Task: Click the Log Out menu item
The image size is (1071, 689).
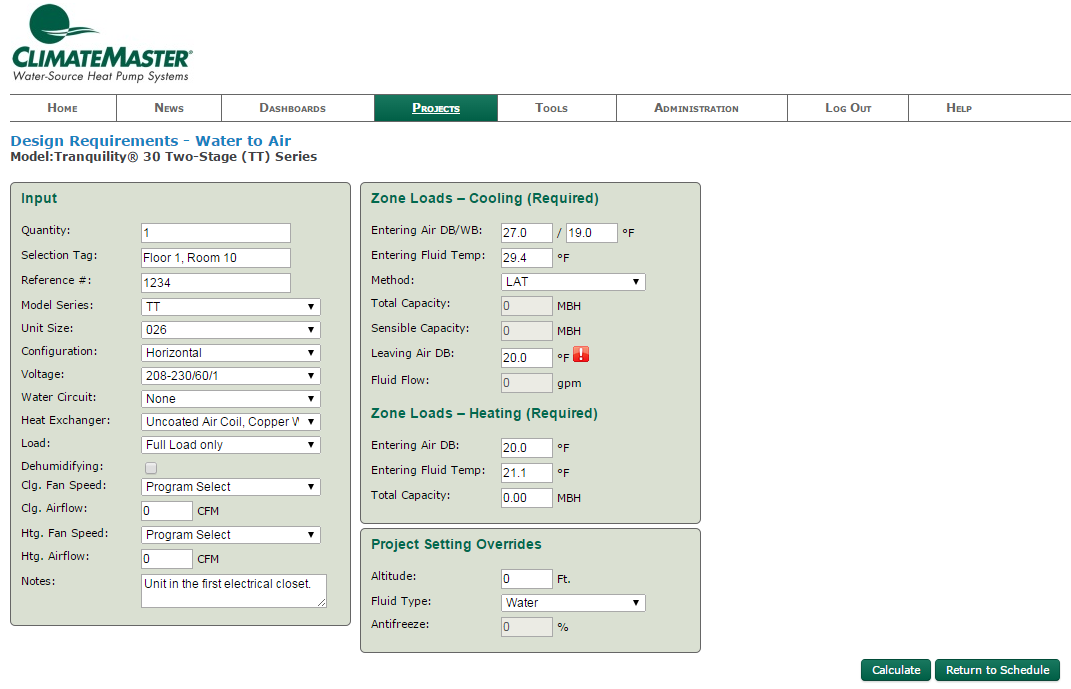Action: pyautogui.click(x=848, y=108)
